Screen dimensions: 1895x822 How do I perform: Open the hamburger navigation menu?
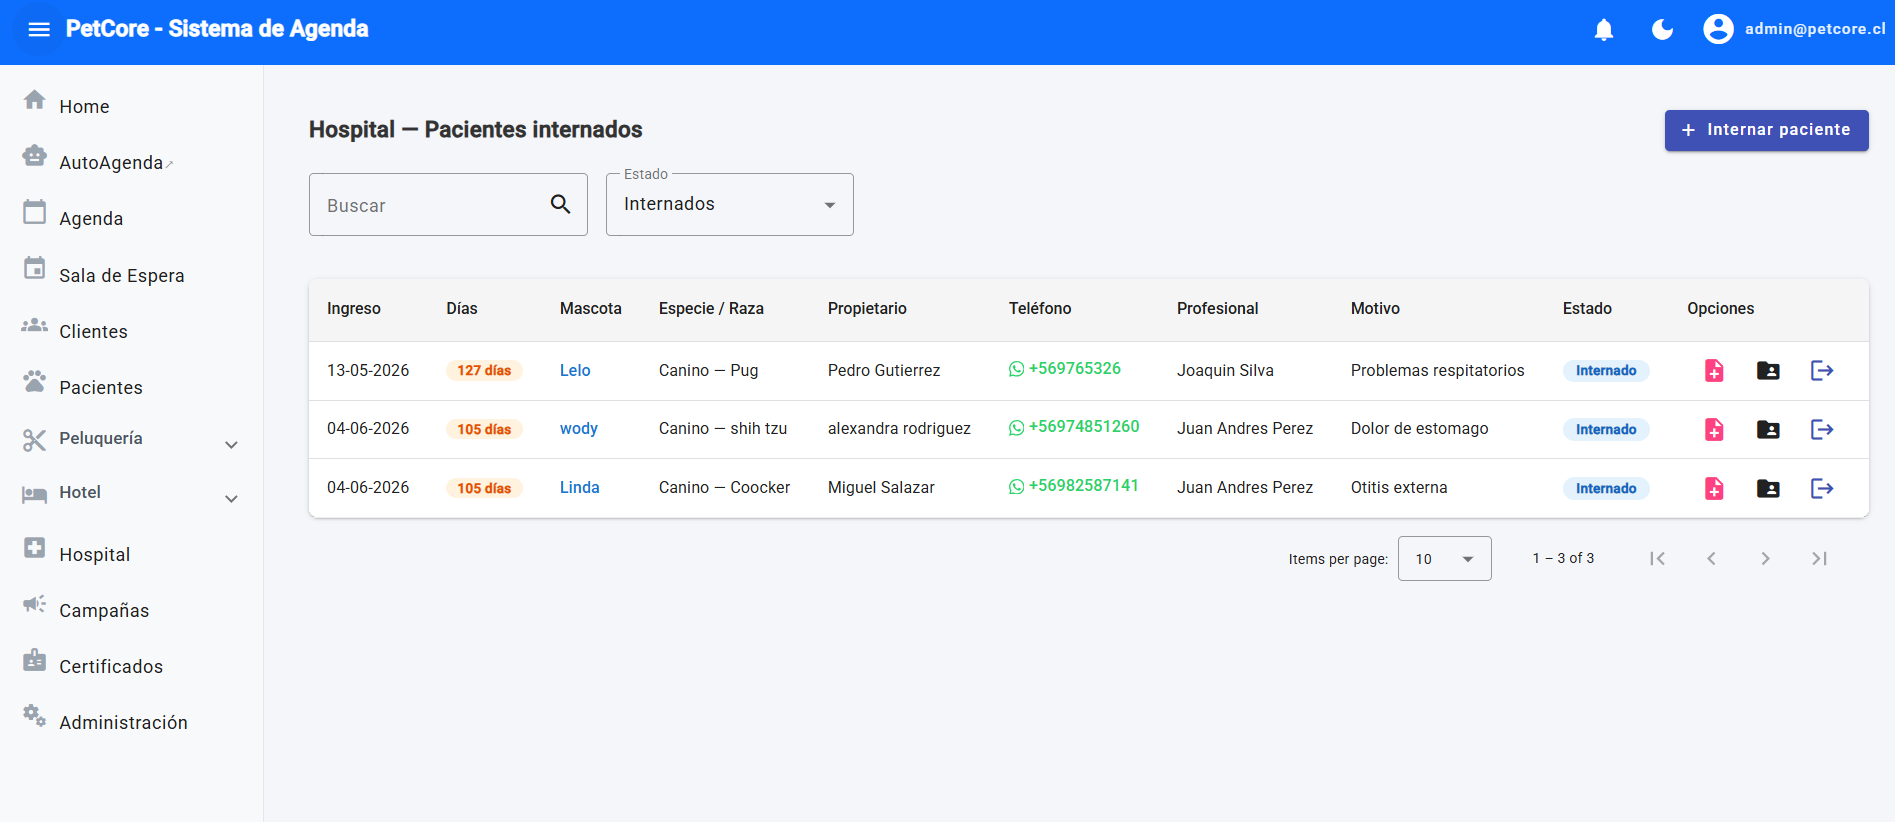39,29
